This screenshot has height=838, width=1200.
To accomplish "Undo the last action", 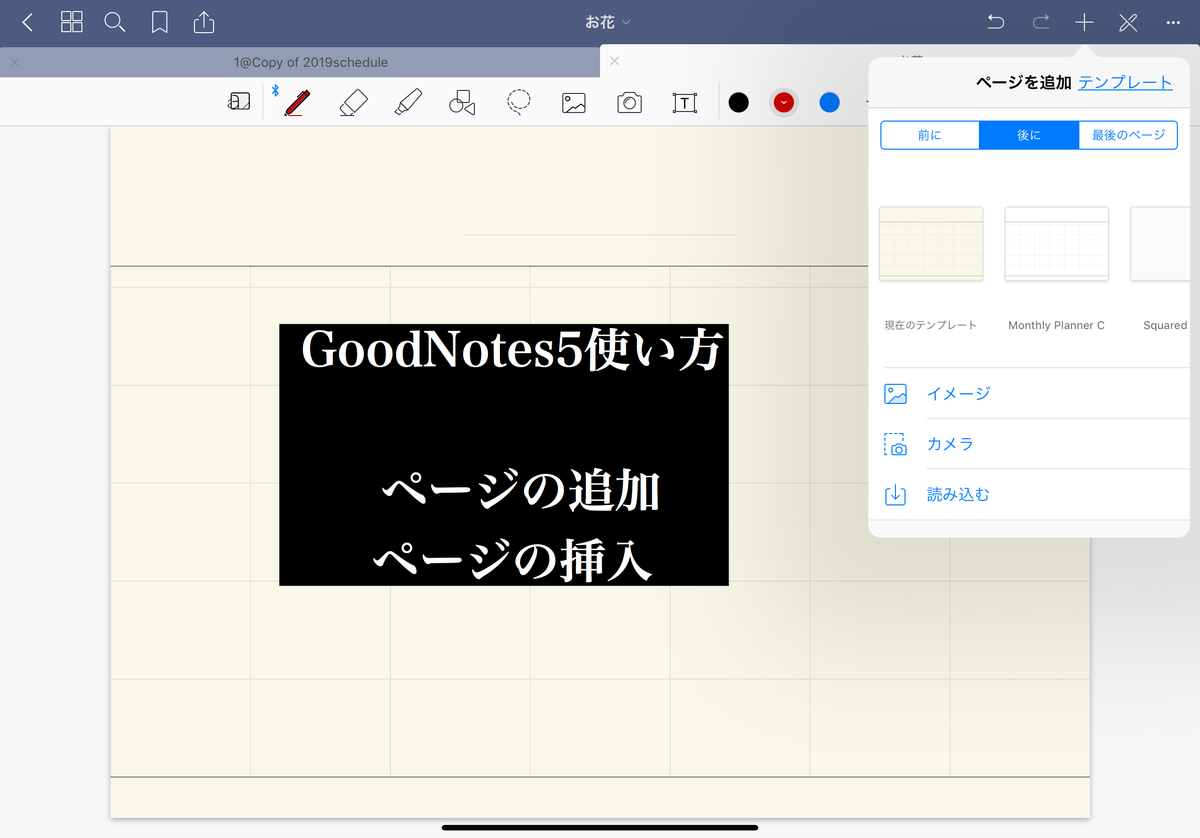I will click(996, 22).
